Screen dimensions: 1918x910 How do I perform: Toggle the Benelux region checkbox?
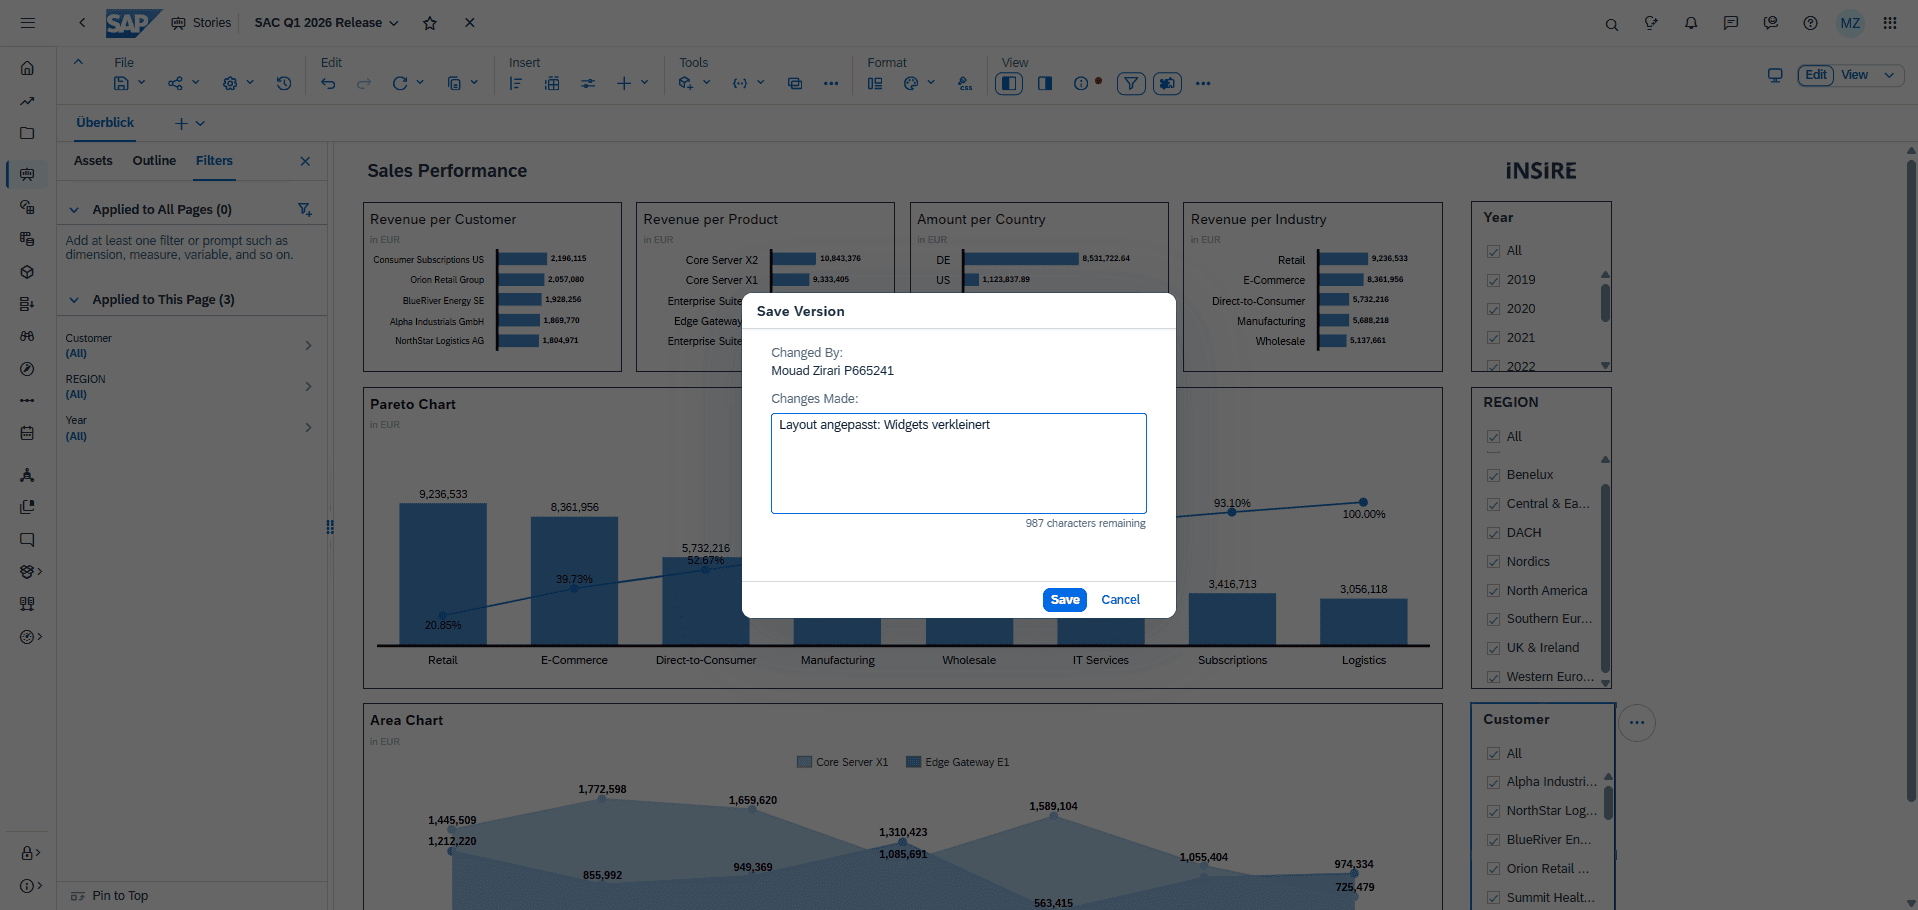[1493, 475]
